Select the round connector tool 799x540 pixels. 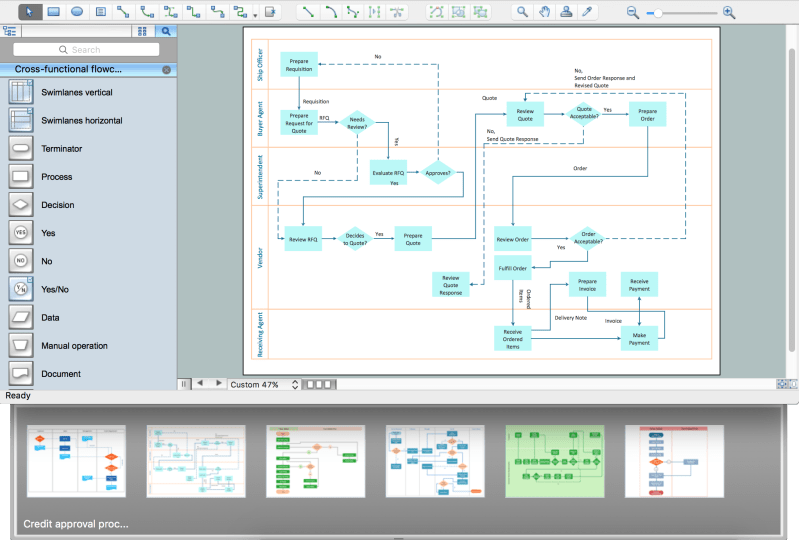(217, 11)
